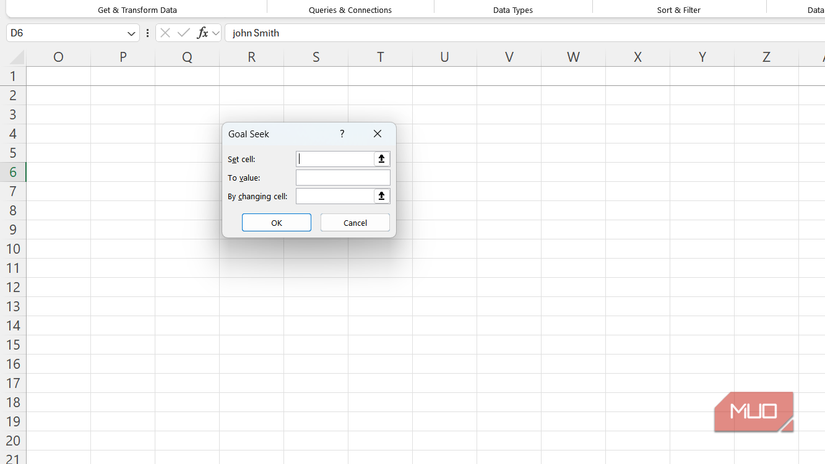The width and height of the screenshot is (825, 464).
Task: Select row 16 header
Action: 13,364
